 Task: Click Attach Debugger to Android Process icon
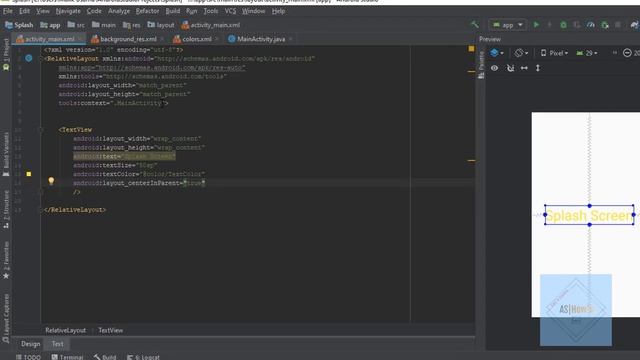(605, 25)
